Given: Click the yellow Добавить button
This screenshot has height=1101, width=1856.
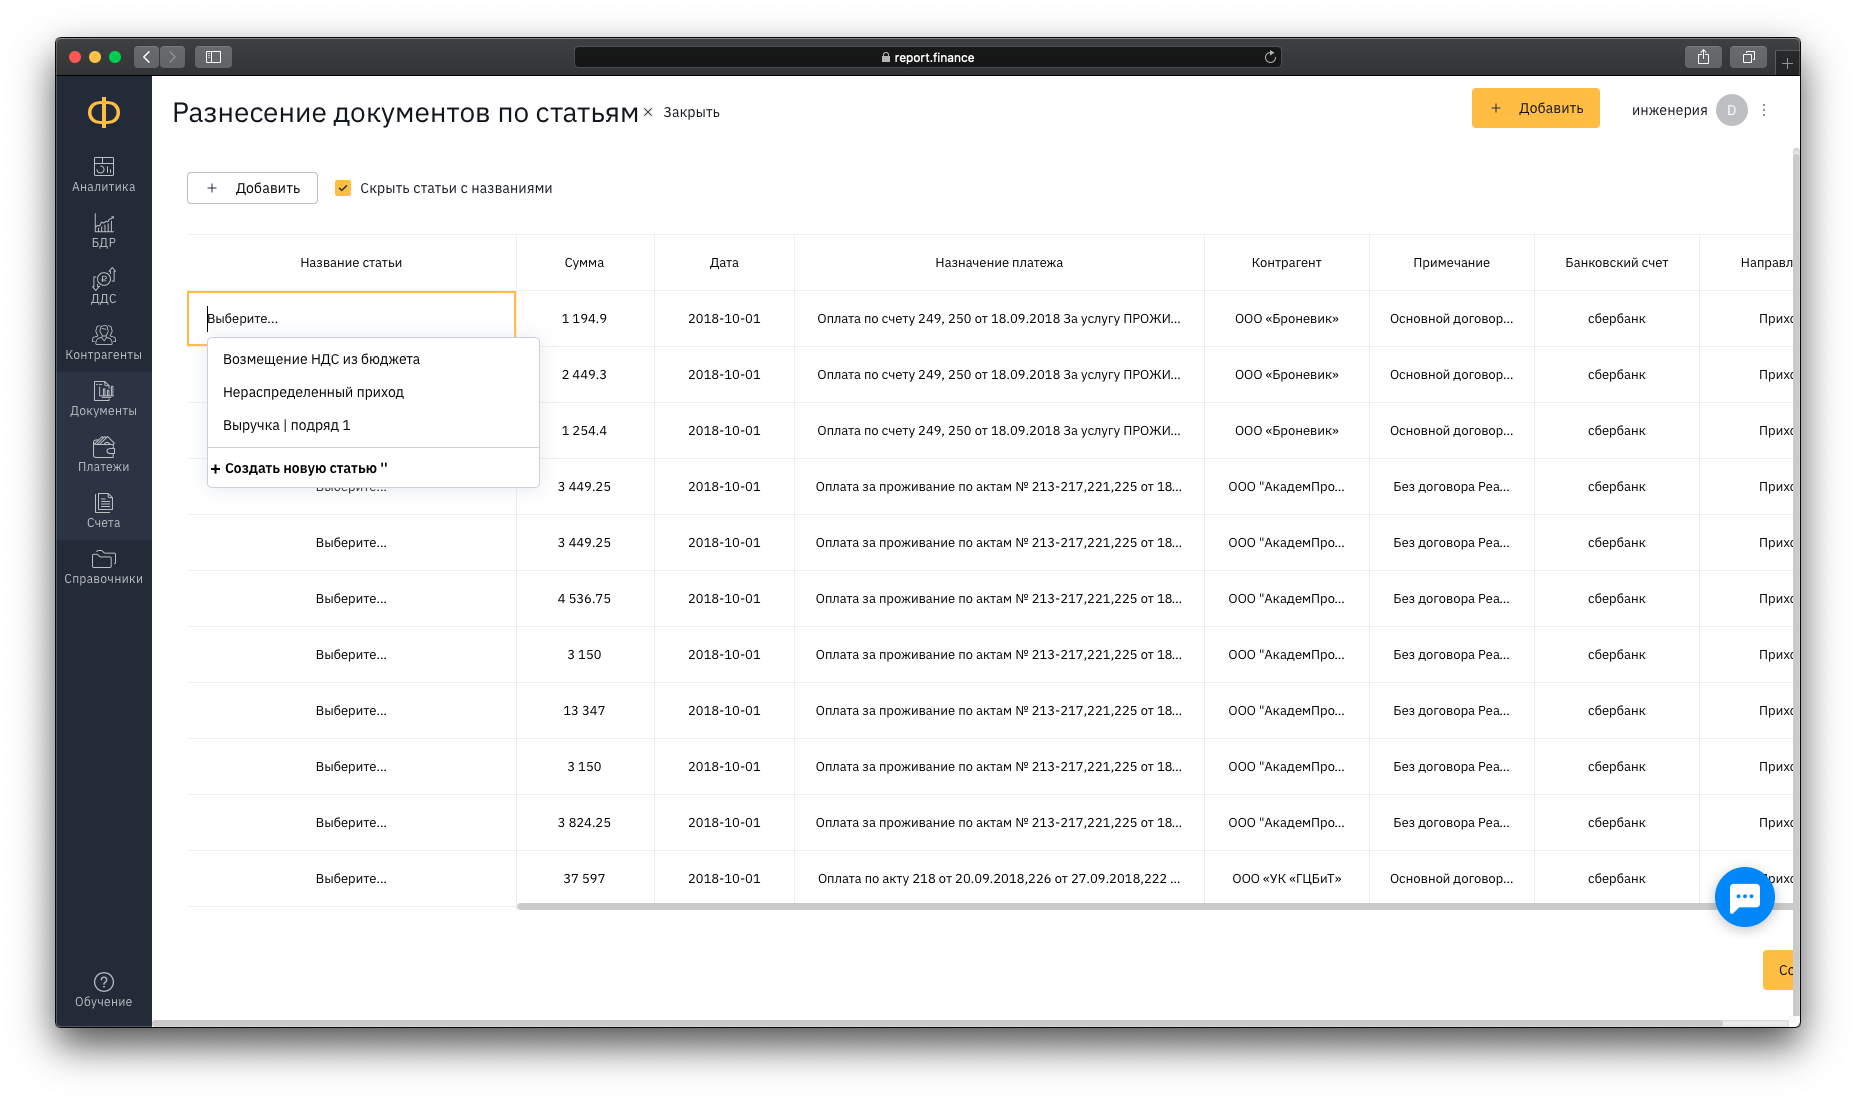Looking at the screenshot, I should 1535,108.
